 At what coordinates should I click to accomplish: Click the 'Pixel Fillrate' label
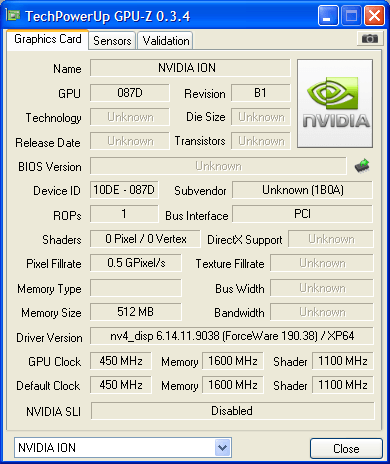54,264
